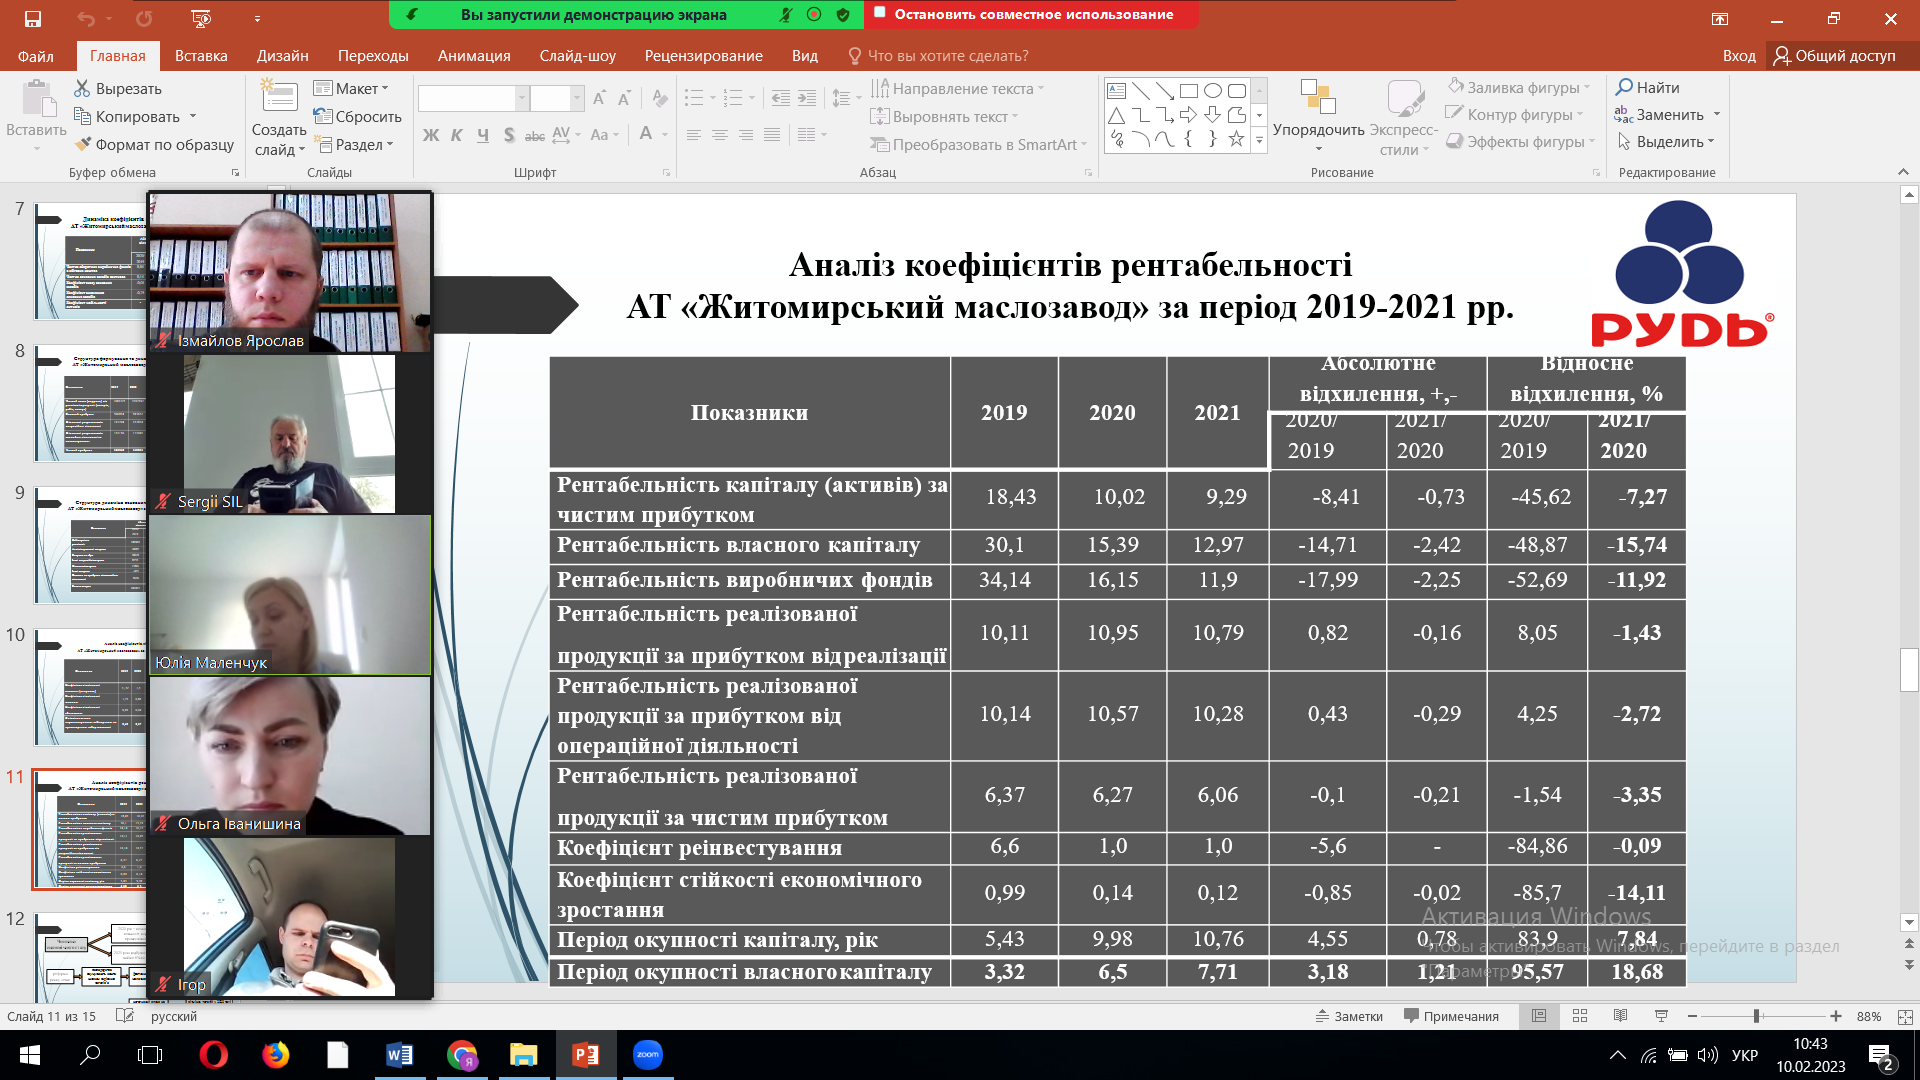Viewport: 1920px width, 1080px height.
Task: Click Format Painter (Формат по образцу)
Action: [154, 145]
